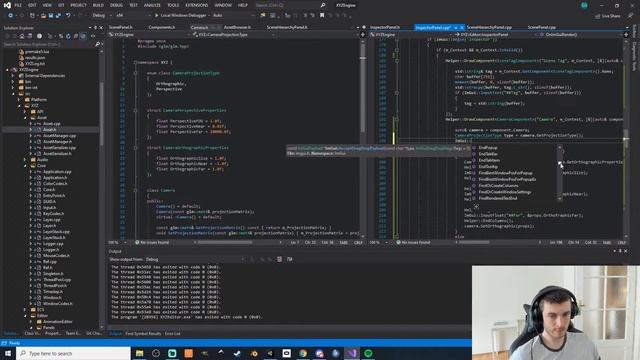The height and width of the screenshot is (360, 640).
Task: Click the Navigate Backward toolbar icon
Action: point(10,16)
